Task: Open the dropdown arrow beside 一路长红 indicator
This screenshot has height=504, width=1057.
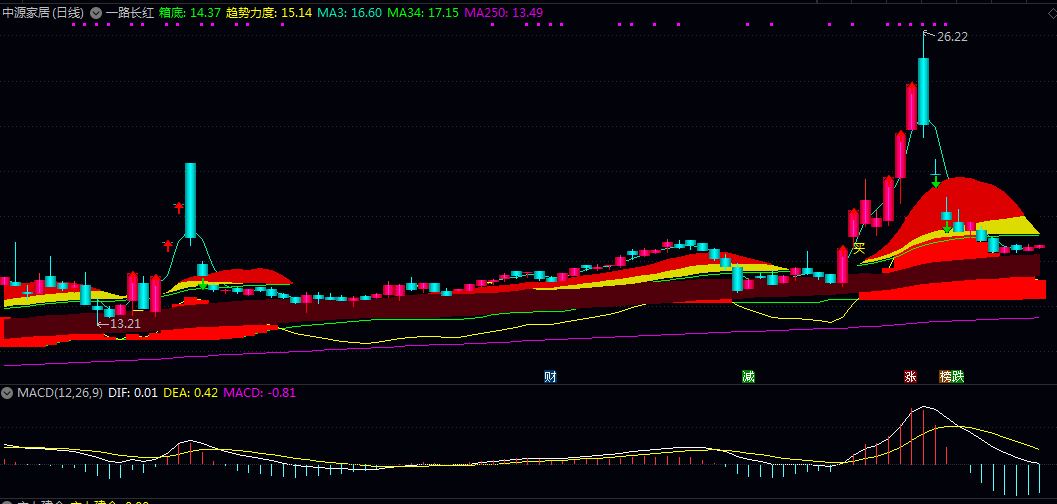Action: (96, 13)
